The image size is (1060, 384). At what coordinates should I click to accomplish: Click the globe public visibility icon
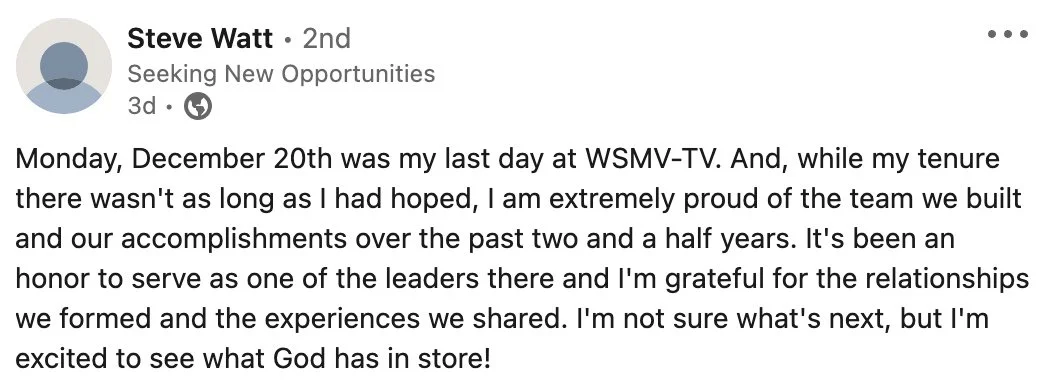click(x=198, y=106)
